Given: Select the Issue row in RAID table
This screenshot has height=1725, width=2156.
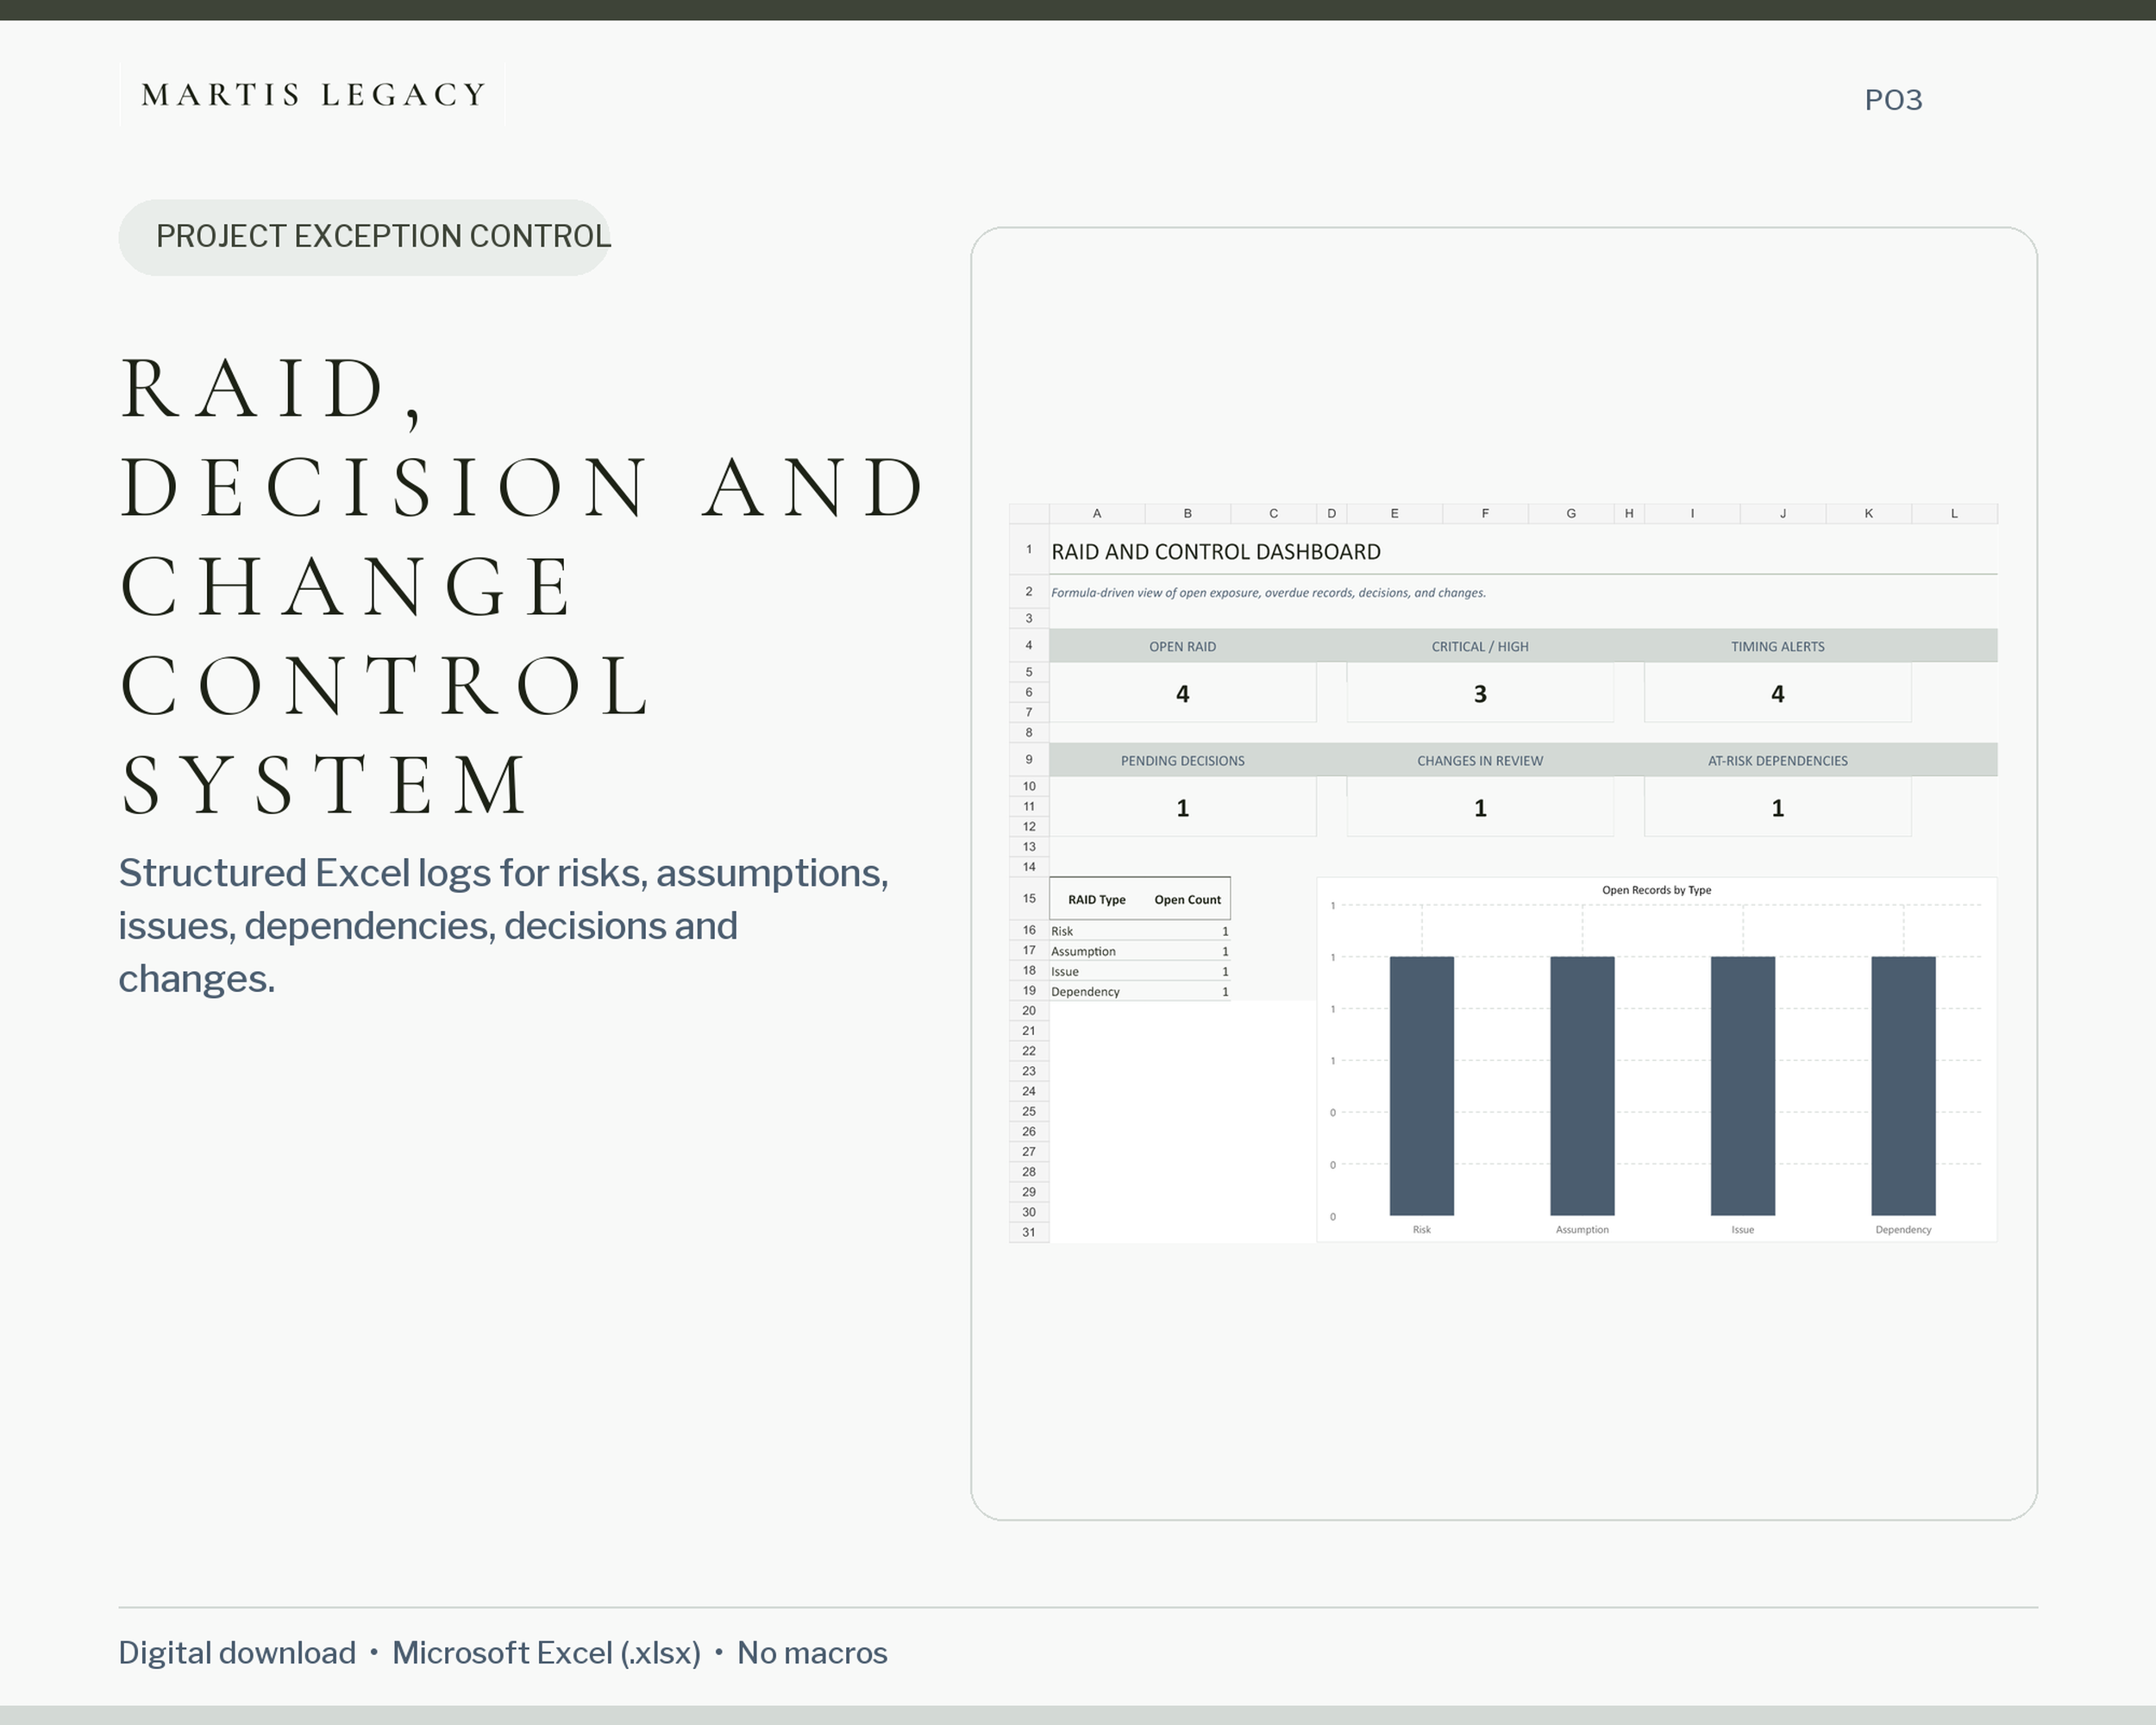Looking at the screenshot, I should point(1140,971).
